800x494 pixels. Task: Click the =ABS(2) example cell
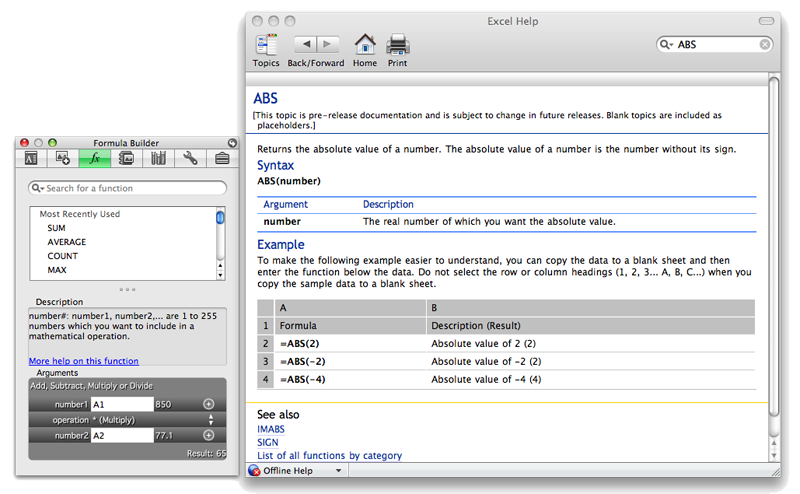pos(350,343)
